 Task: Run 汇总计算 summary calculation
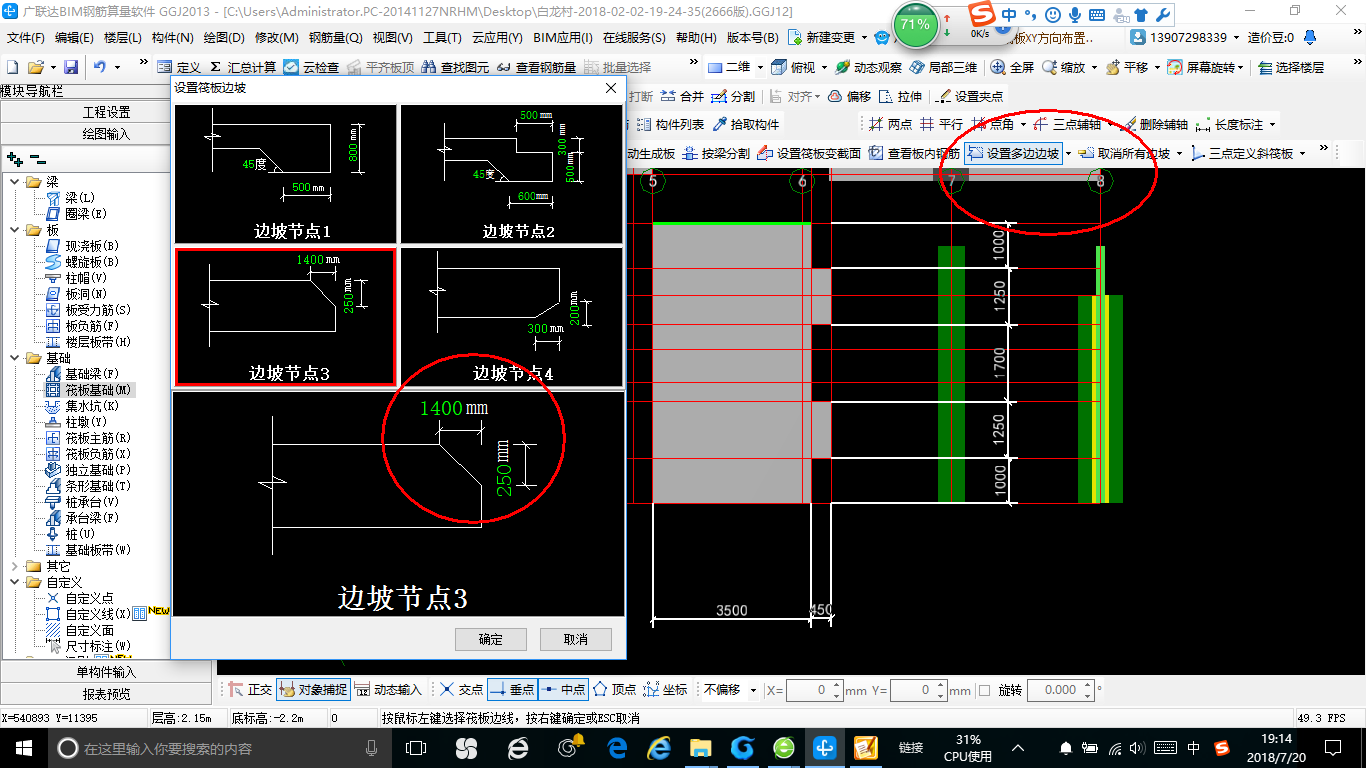point(243,67)
